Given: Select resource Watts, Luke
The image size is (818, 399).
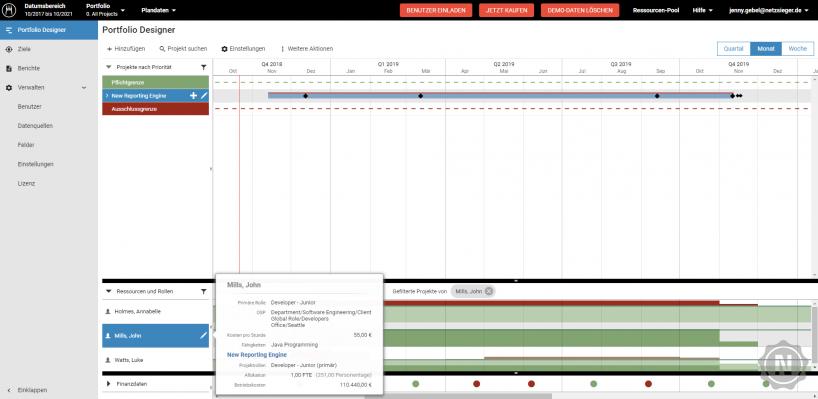Looking at the screenshot, I should (x=155, y=360).
